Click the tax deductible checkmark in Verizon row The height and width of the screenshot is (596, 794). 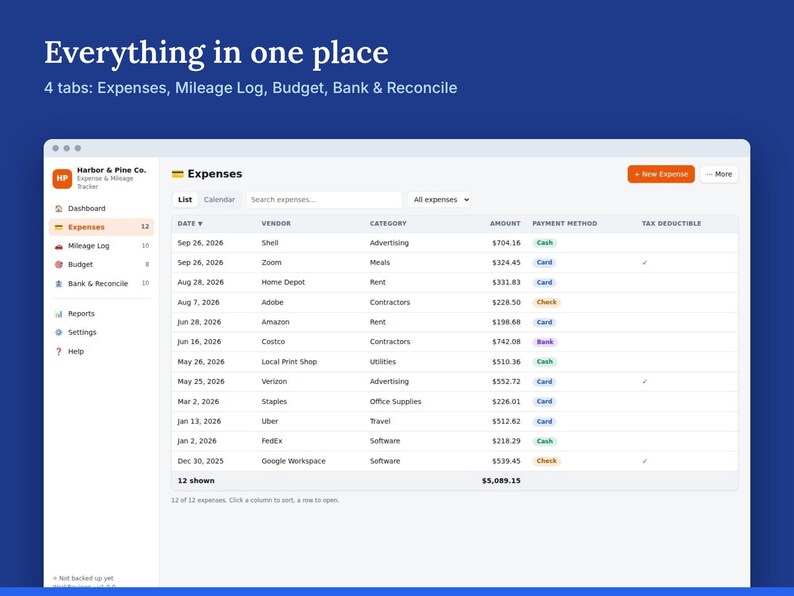click(645, 381)
